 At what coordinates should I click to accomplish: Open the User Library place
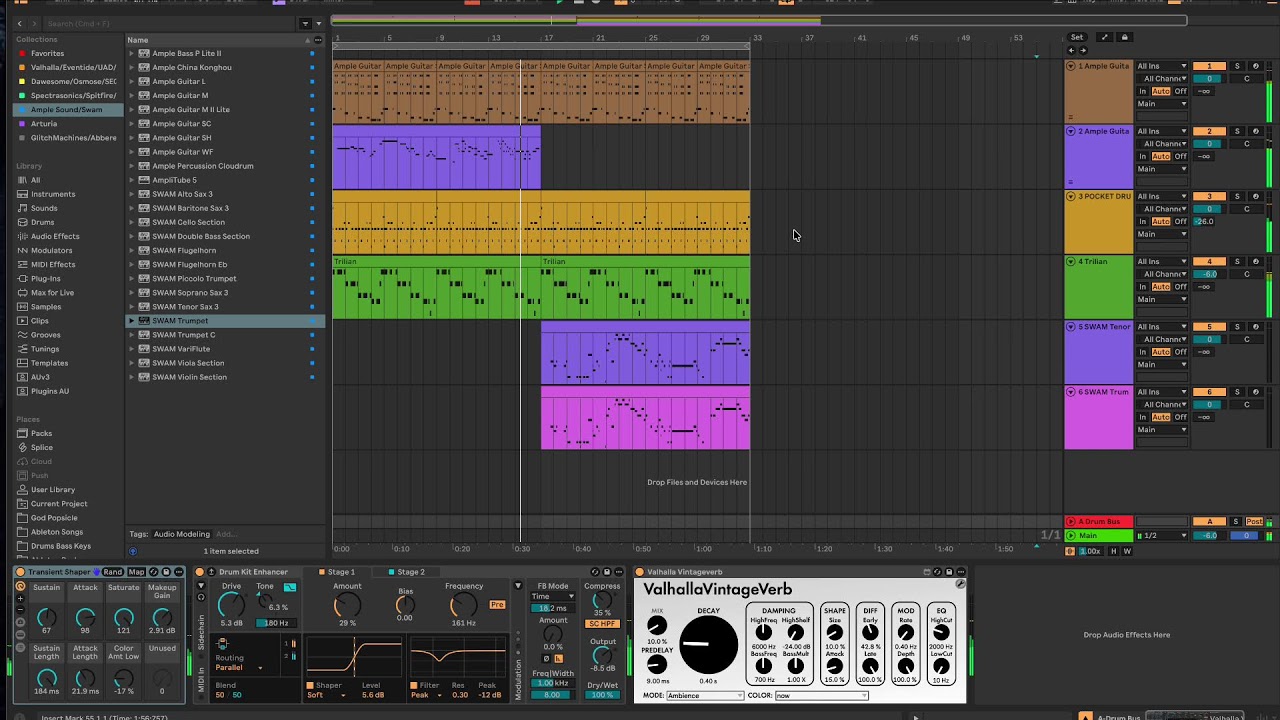[x=52, y=489]
